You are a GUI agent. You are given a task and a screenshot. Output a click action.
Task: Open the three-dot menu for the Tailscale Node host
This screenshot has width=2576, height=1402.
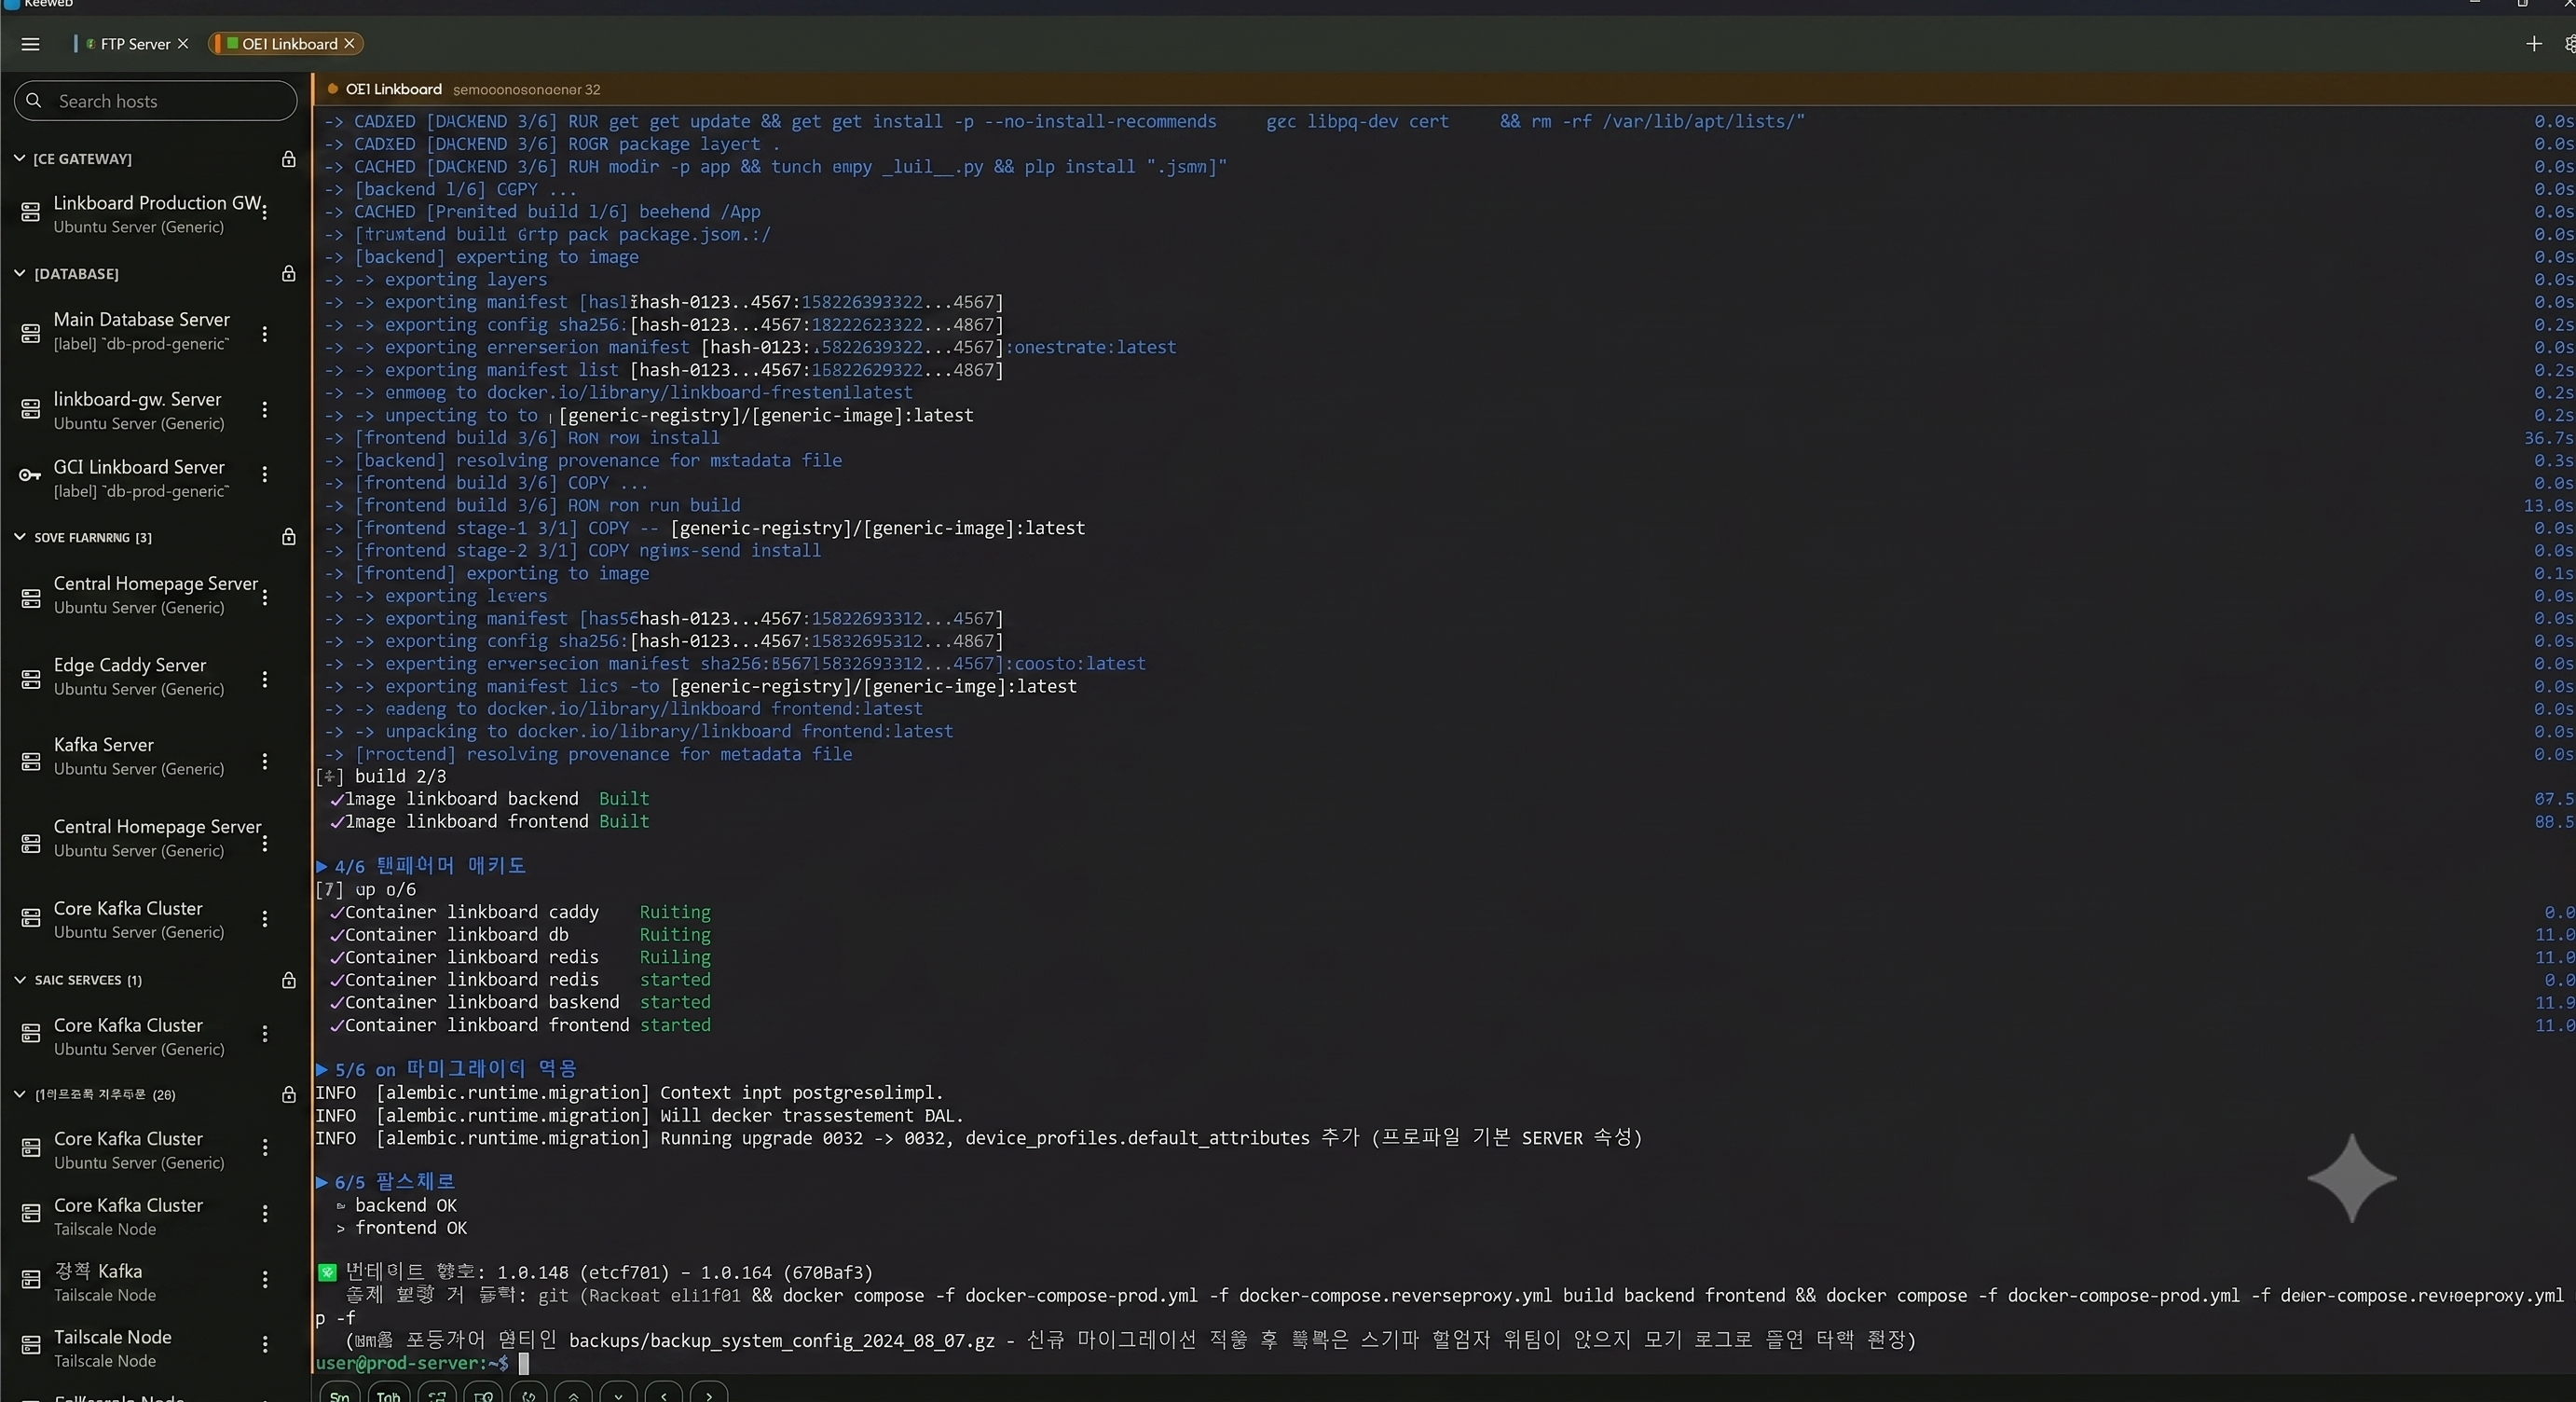265,1345
